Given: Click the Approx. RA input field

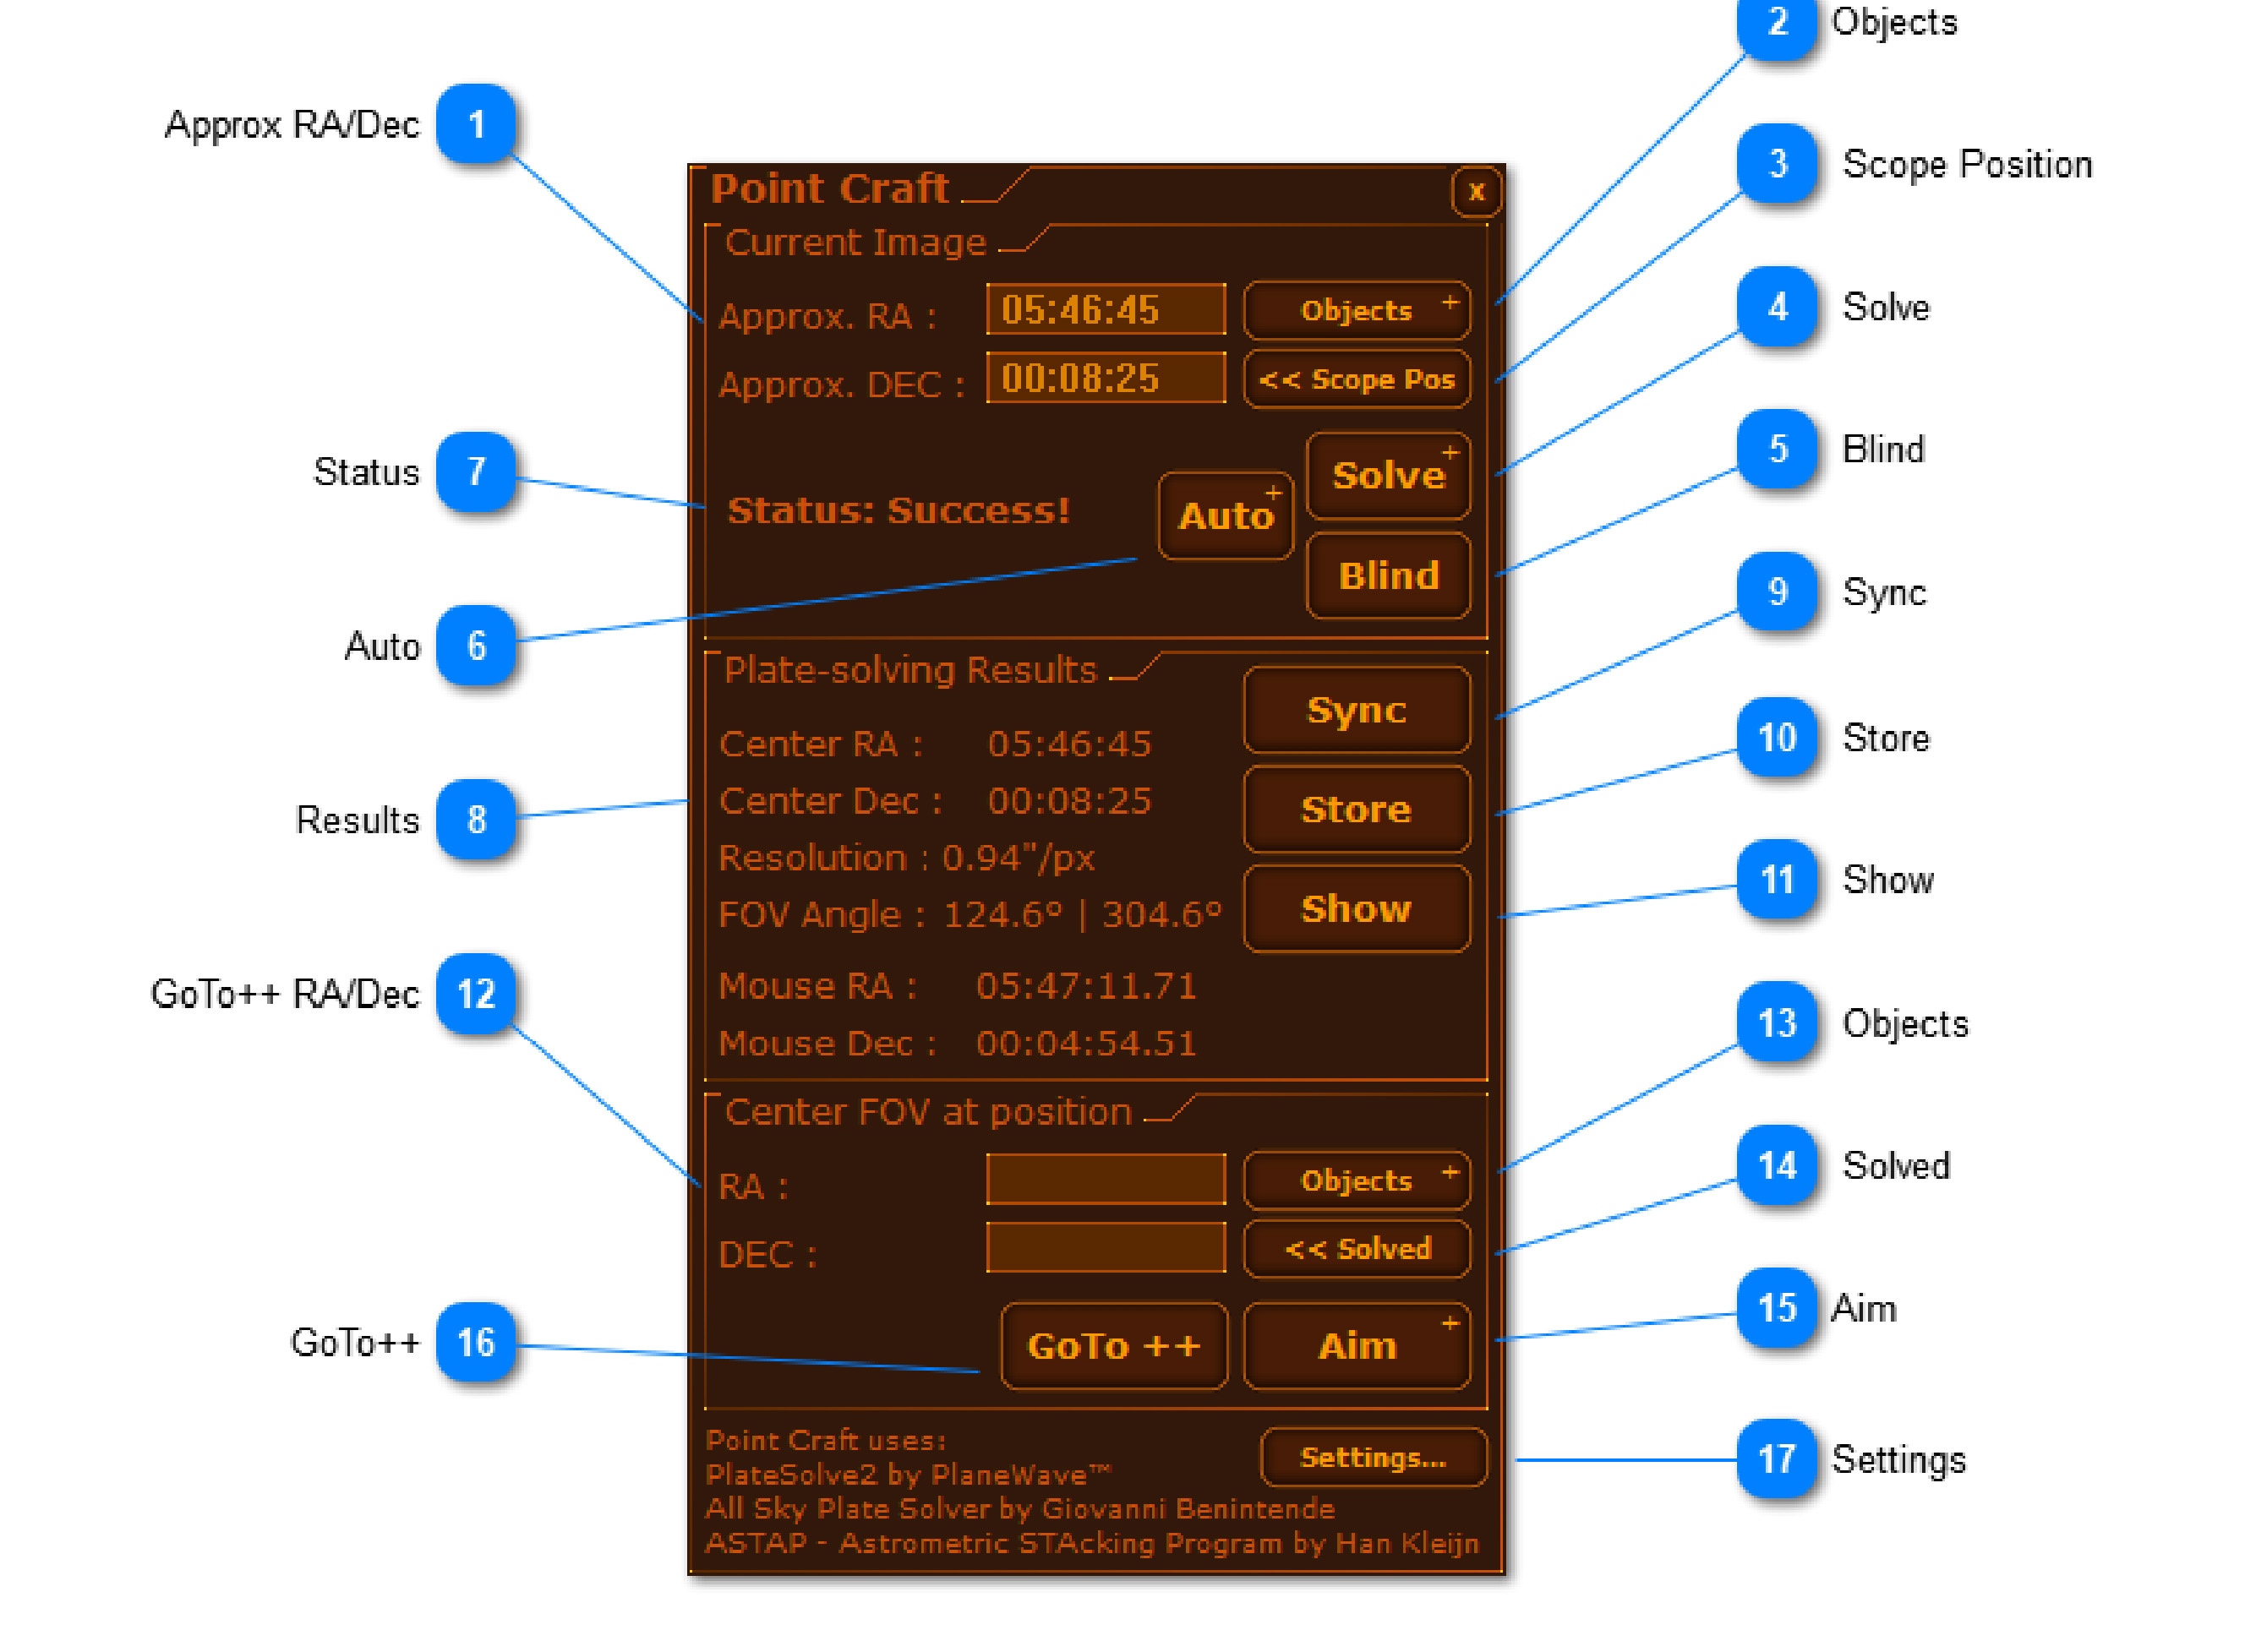Looking at the screenshot, I should (x=1105, y=310).
